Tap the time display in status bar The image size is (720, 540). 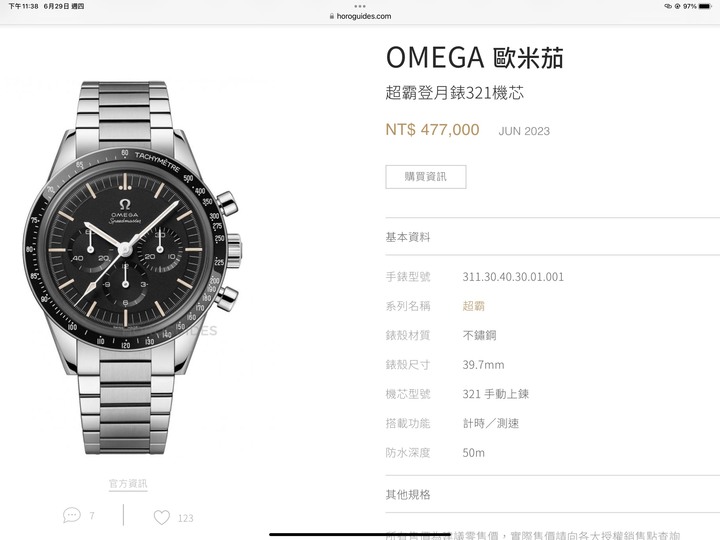point(23,6)
